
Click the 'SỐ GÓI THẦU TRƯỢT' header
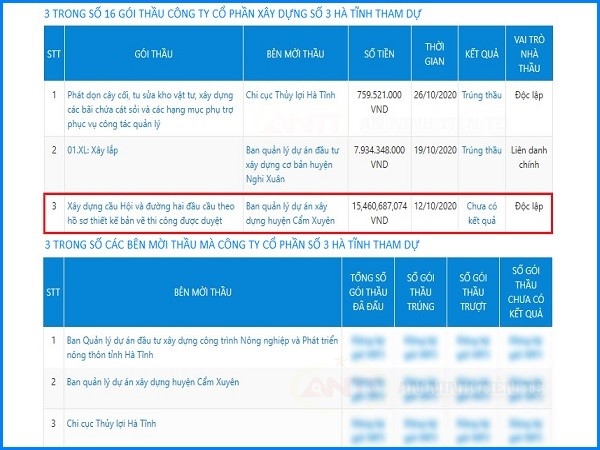point(473,292)
